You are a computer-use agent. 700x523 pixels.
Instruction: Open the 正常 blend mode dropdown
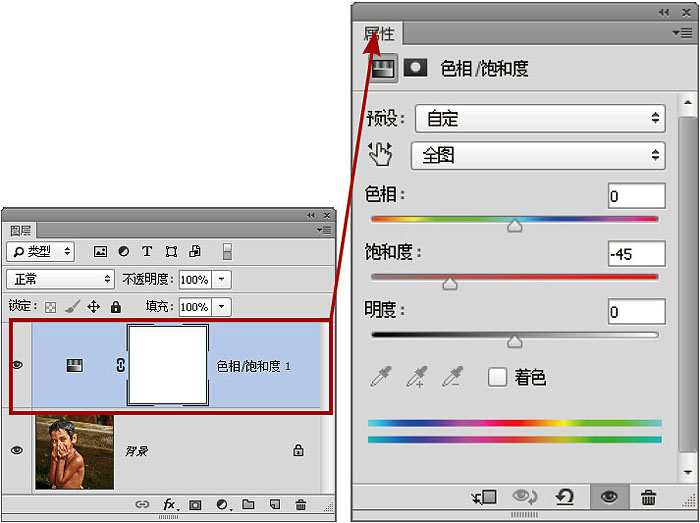click(x=62, y=279)
